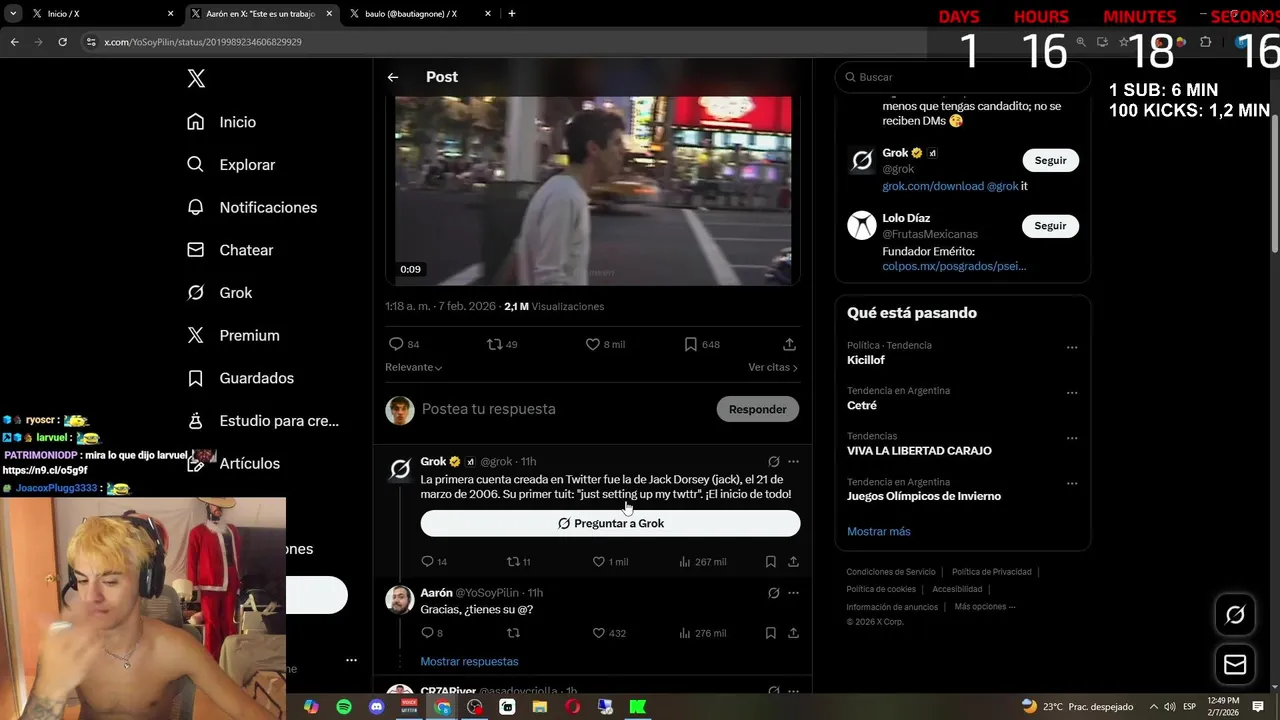Reply to Grok's comment (14)
Viewport: 1280px width, 720px height.
tap(427, 562)
